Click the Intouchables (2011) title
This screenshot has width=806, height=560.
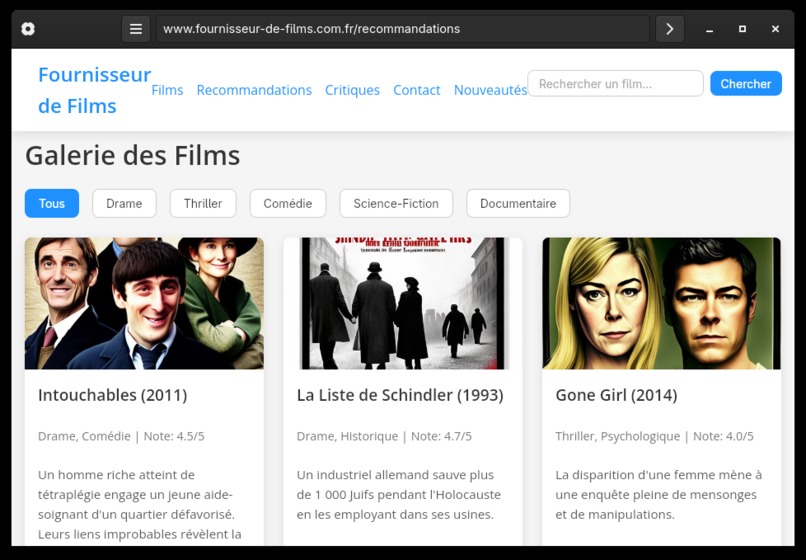tap(113, 395)
